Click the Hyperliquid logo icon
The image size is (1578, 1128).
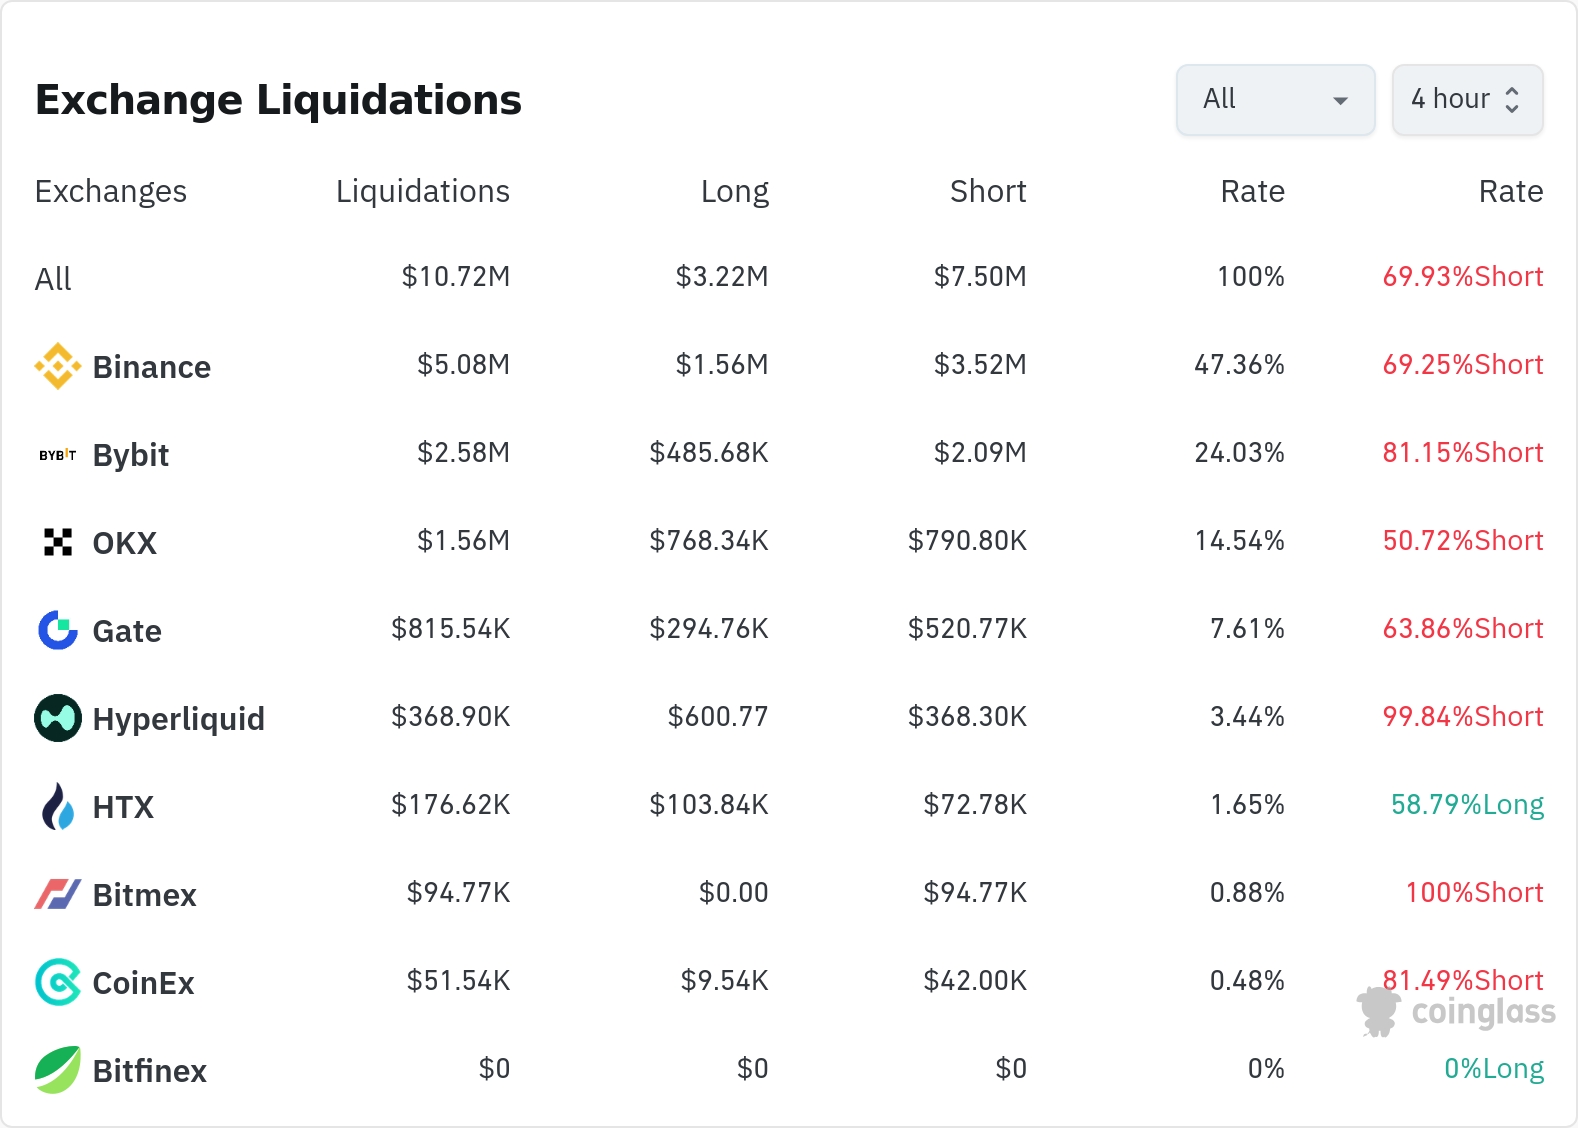coord(58,718)
